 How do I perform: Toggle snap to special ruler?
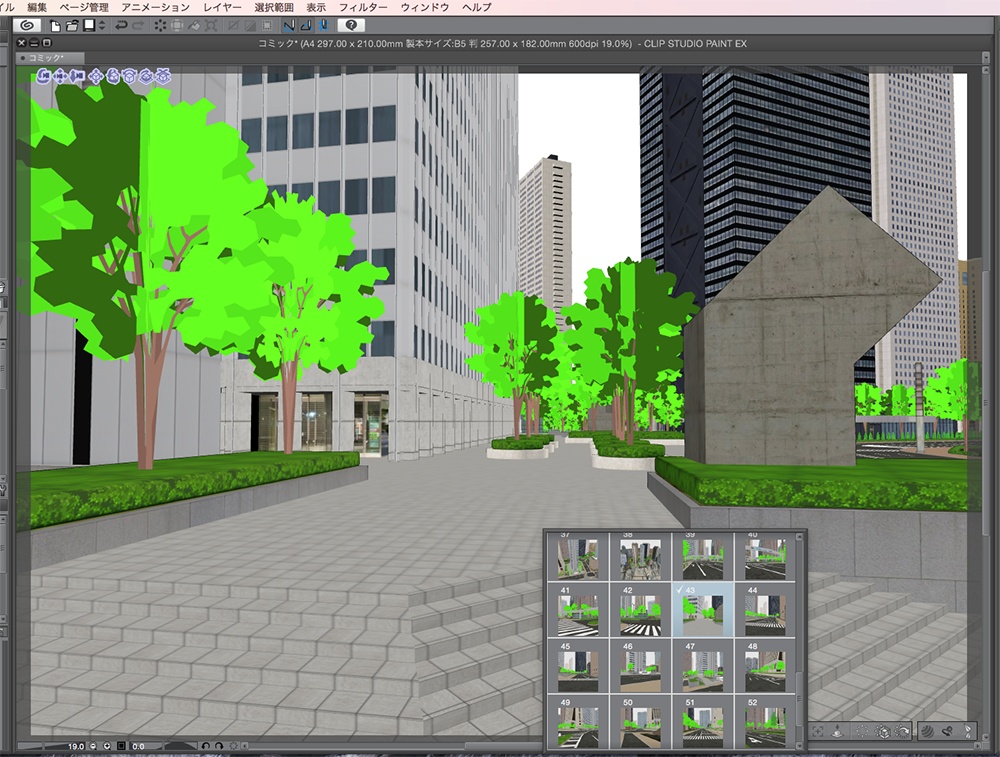tap(306, 28)
